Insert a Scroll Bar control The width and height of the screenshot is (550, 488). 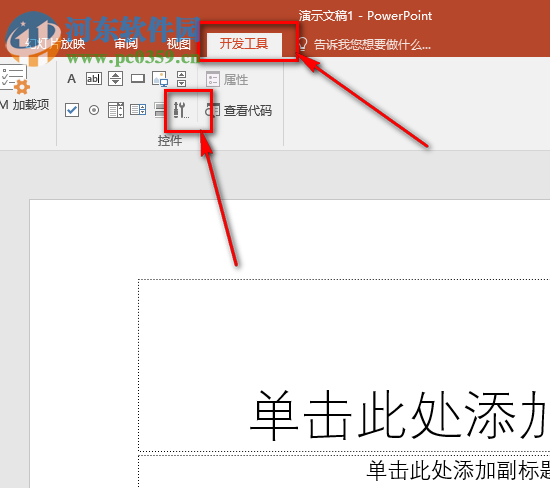coord(181,79)
